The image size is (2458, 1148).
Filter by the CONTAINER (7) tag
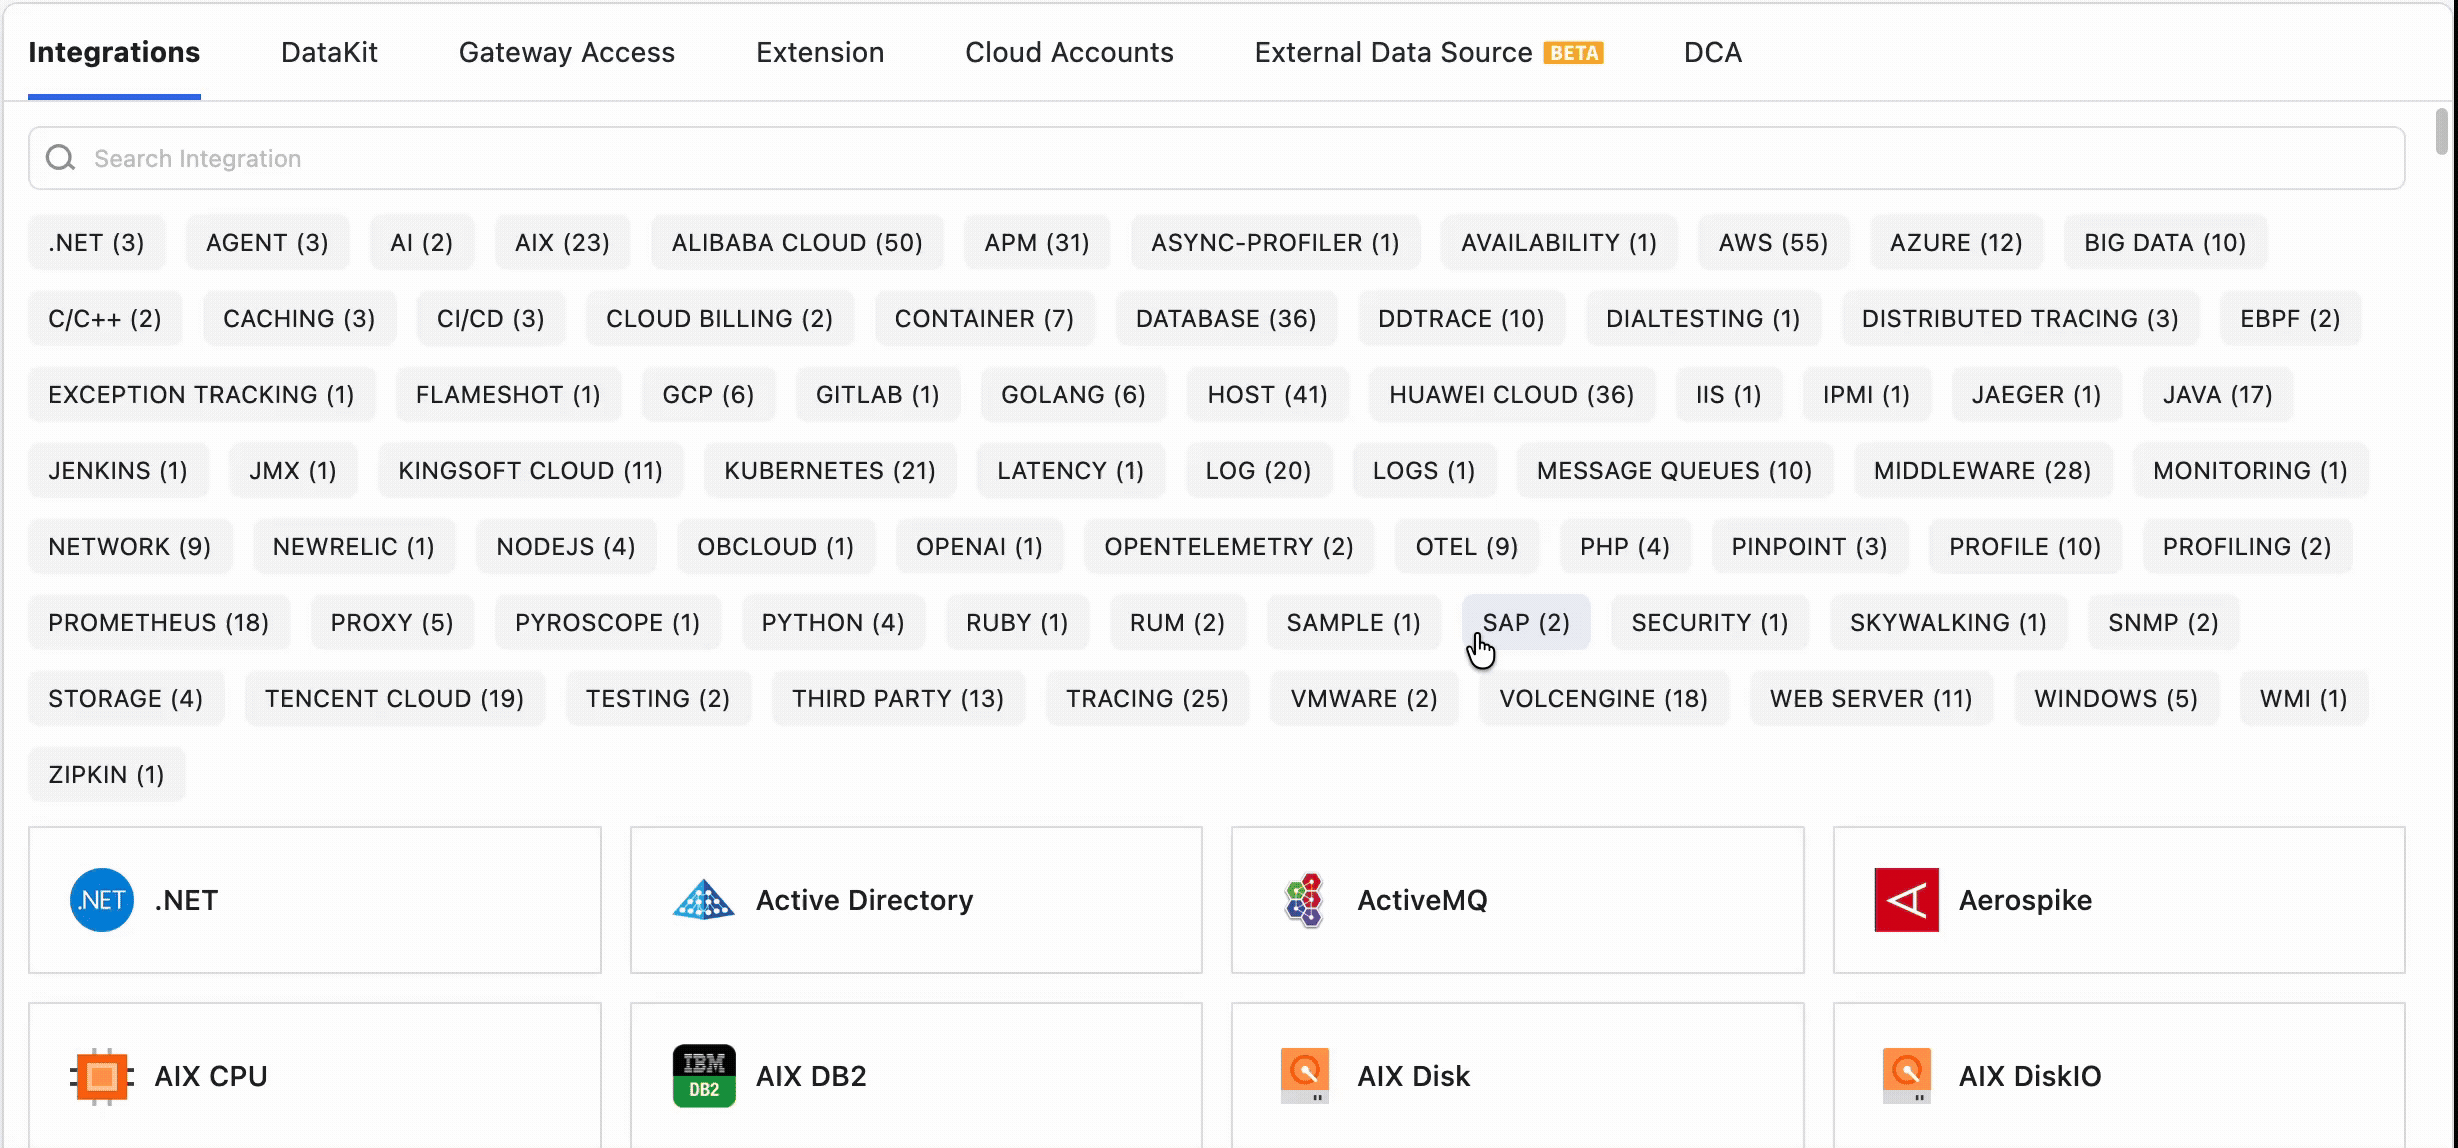[x=984, y=318]
